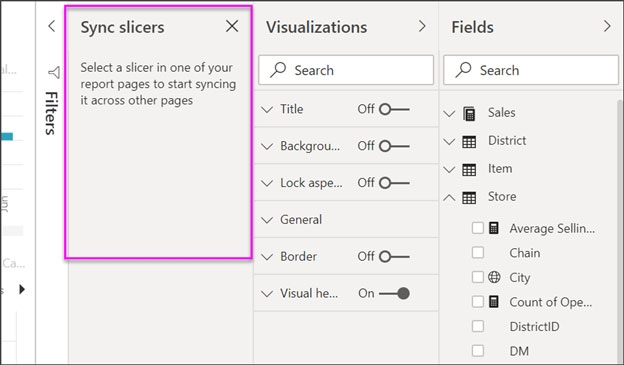624x365 pixels.
Task: Click the small black play arrow at left edge
Action: pyautogui.click(x=22, y=289)
